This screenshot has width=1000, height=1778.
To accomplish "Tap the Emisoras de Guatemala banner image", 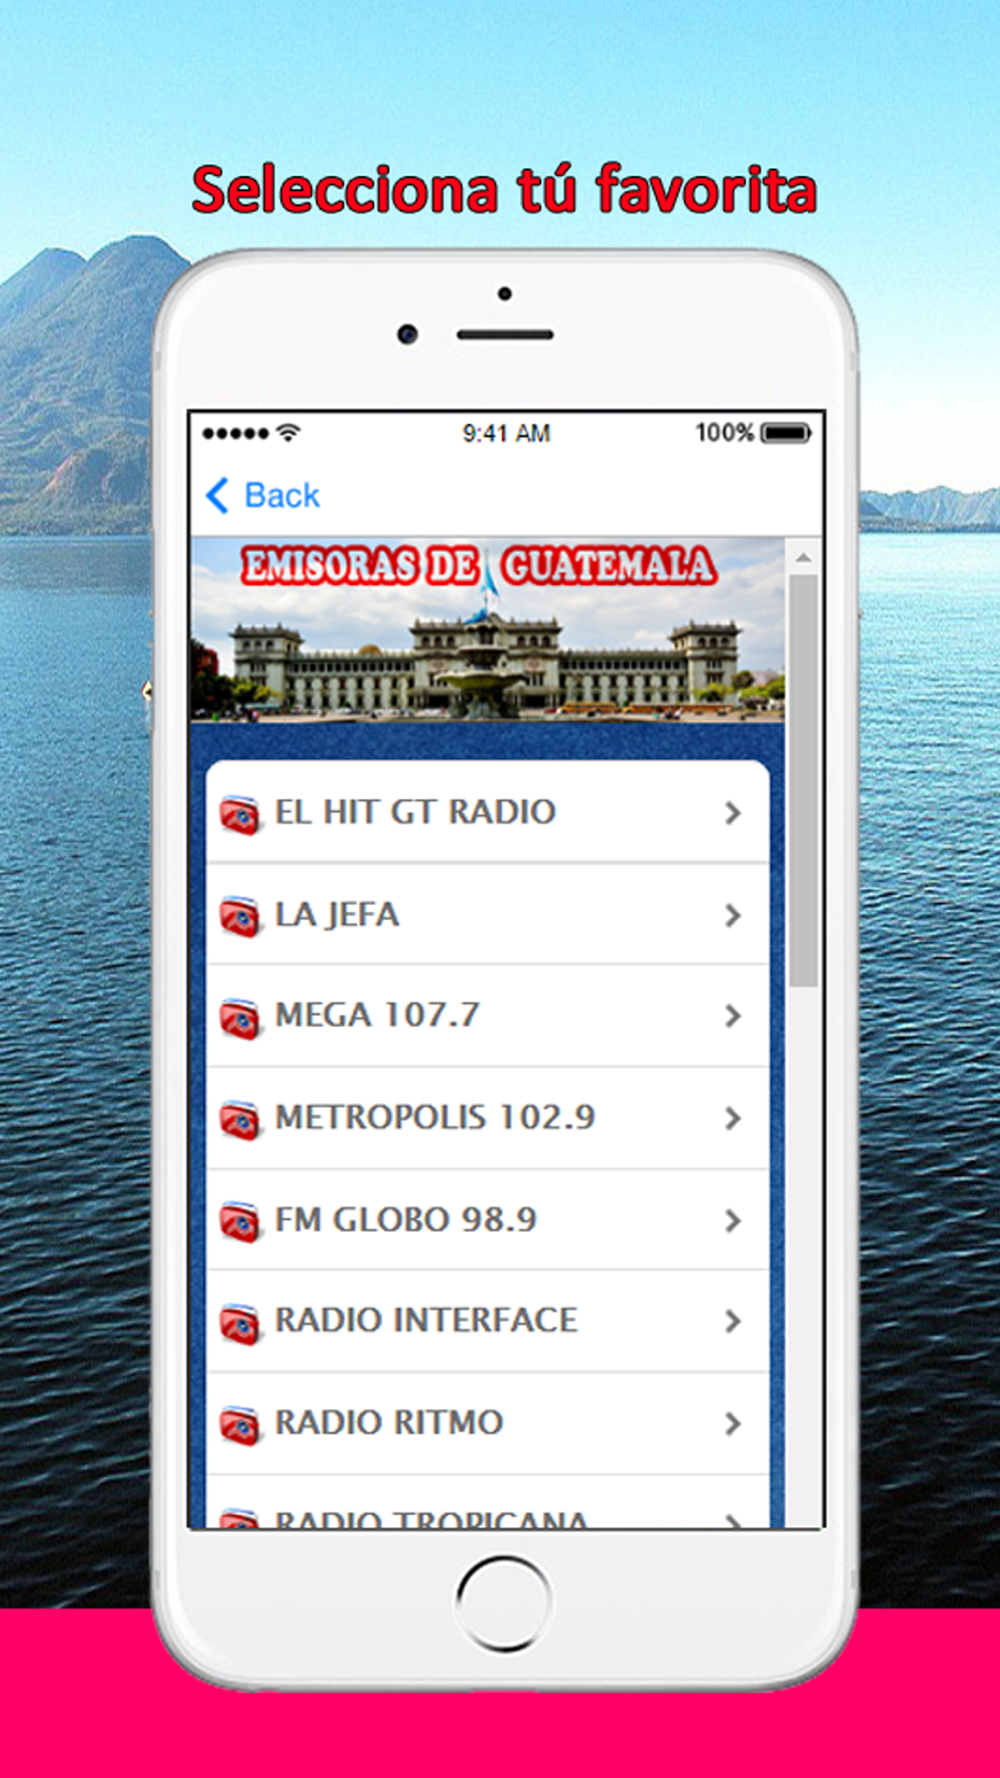I will pos(488,630).
